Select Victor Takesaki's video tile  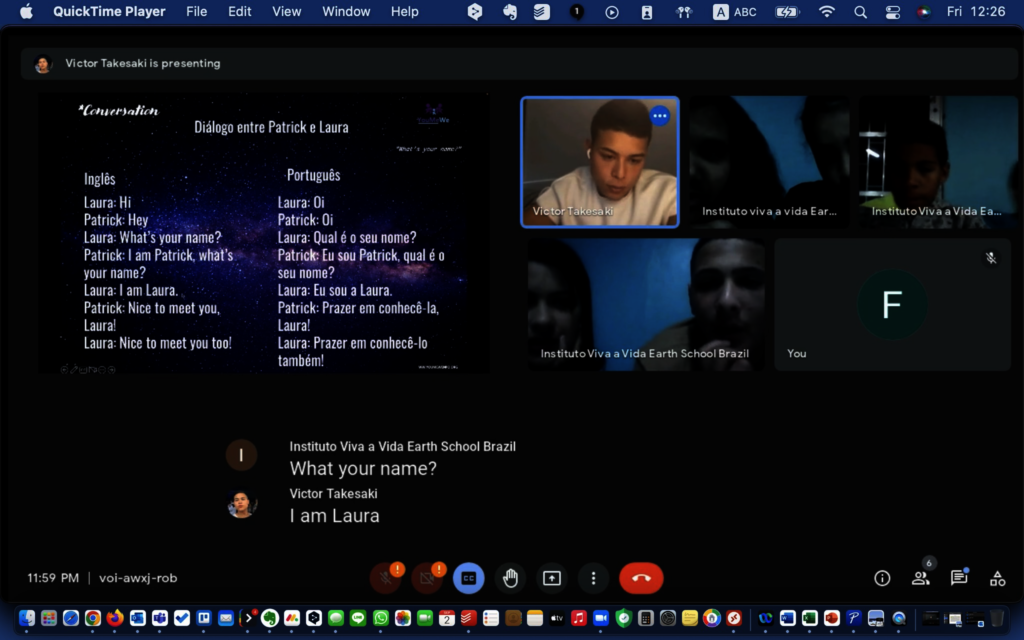600,162
